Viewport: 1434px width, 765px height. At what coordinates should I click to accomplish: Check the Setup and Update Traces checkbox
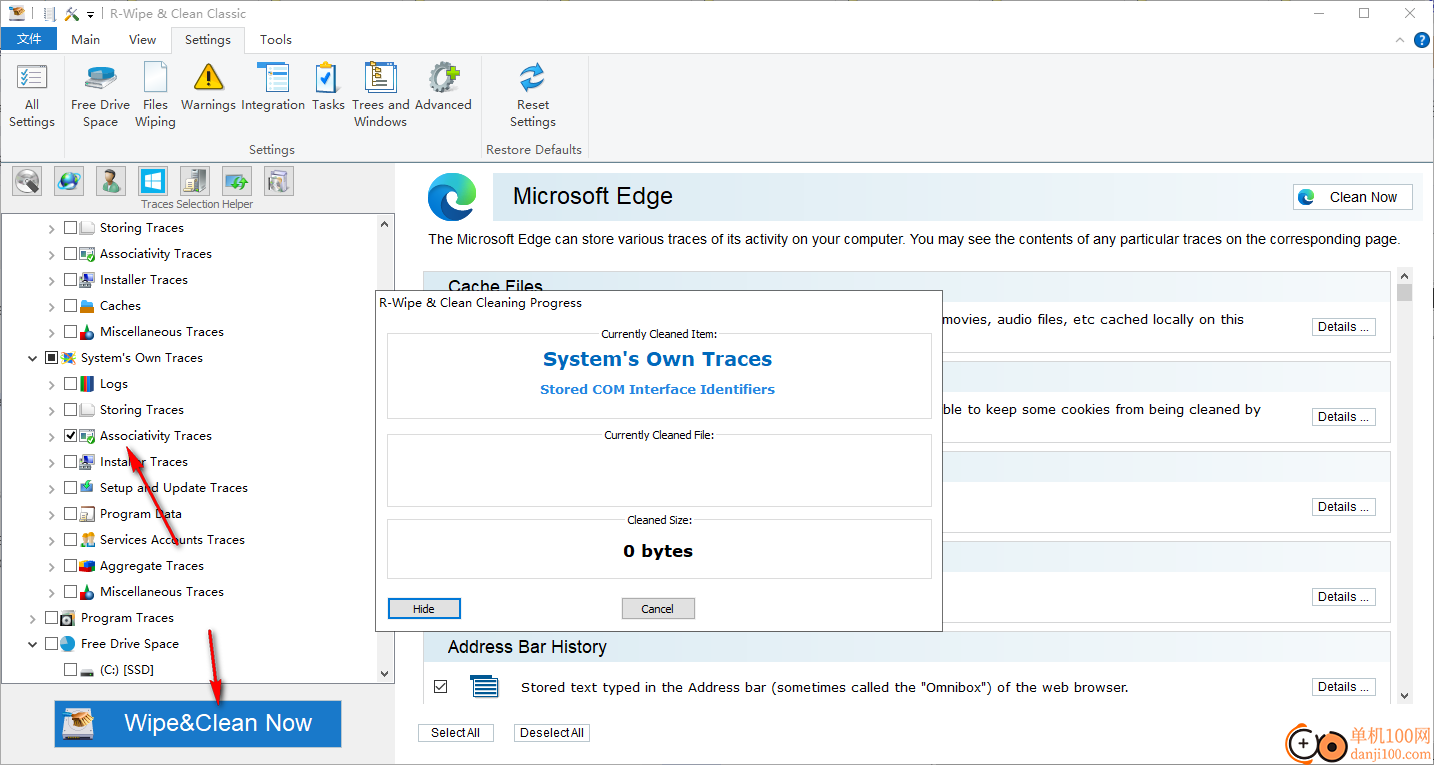[x=70, y=488]
